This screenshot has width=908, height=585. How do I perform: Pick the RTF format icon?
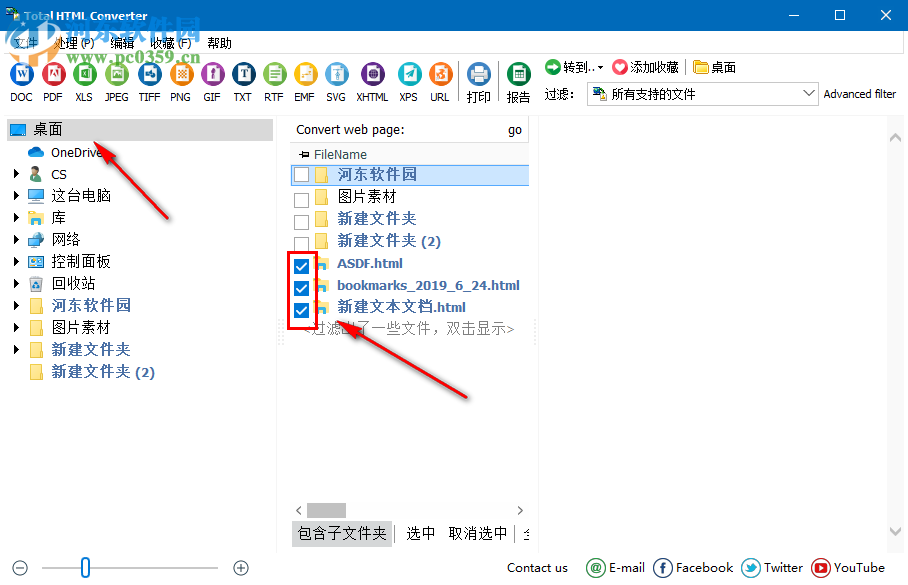(274, 74)
